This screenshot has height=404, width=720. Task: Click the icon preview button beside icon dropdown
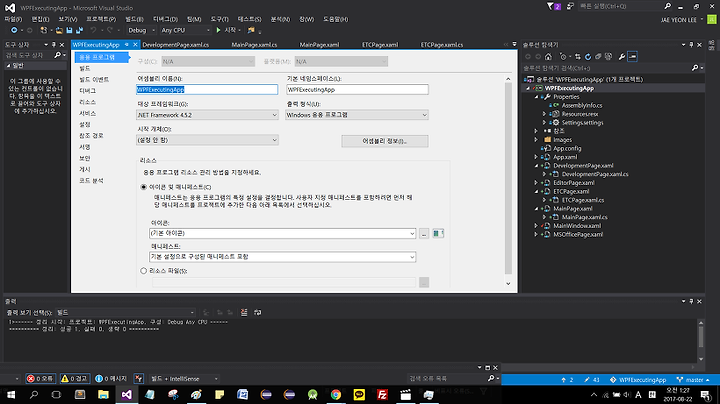pos(438,233)
